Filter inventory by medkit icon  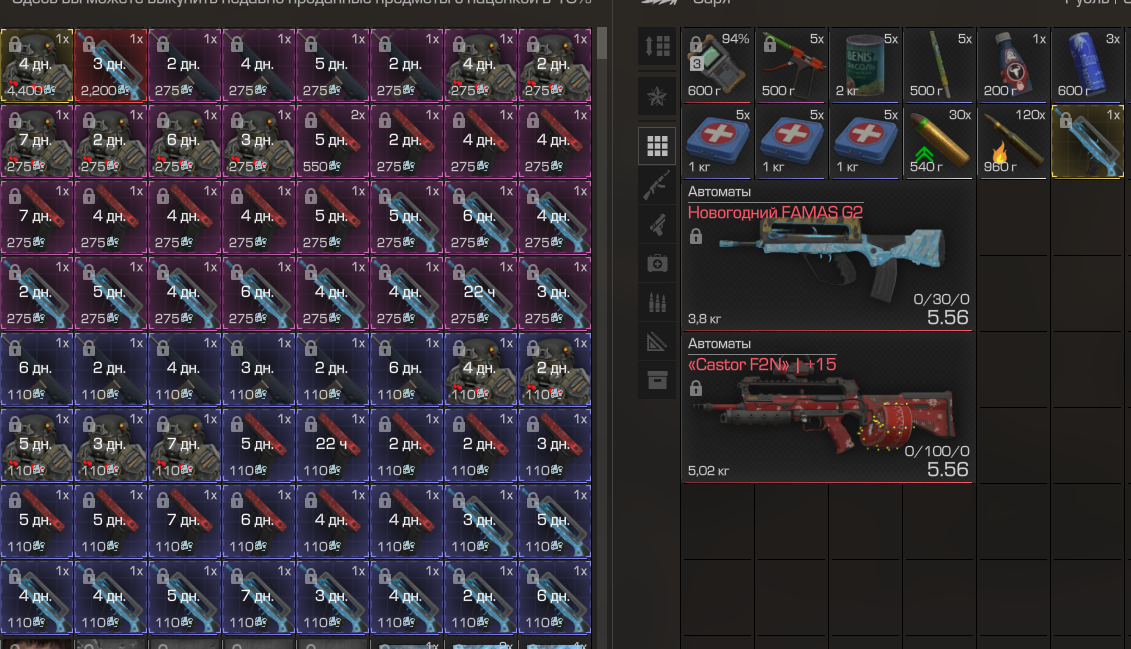click(657, 264)
